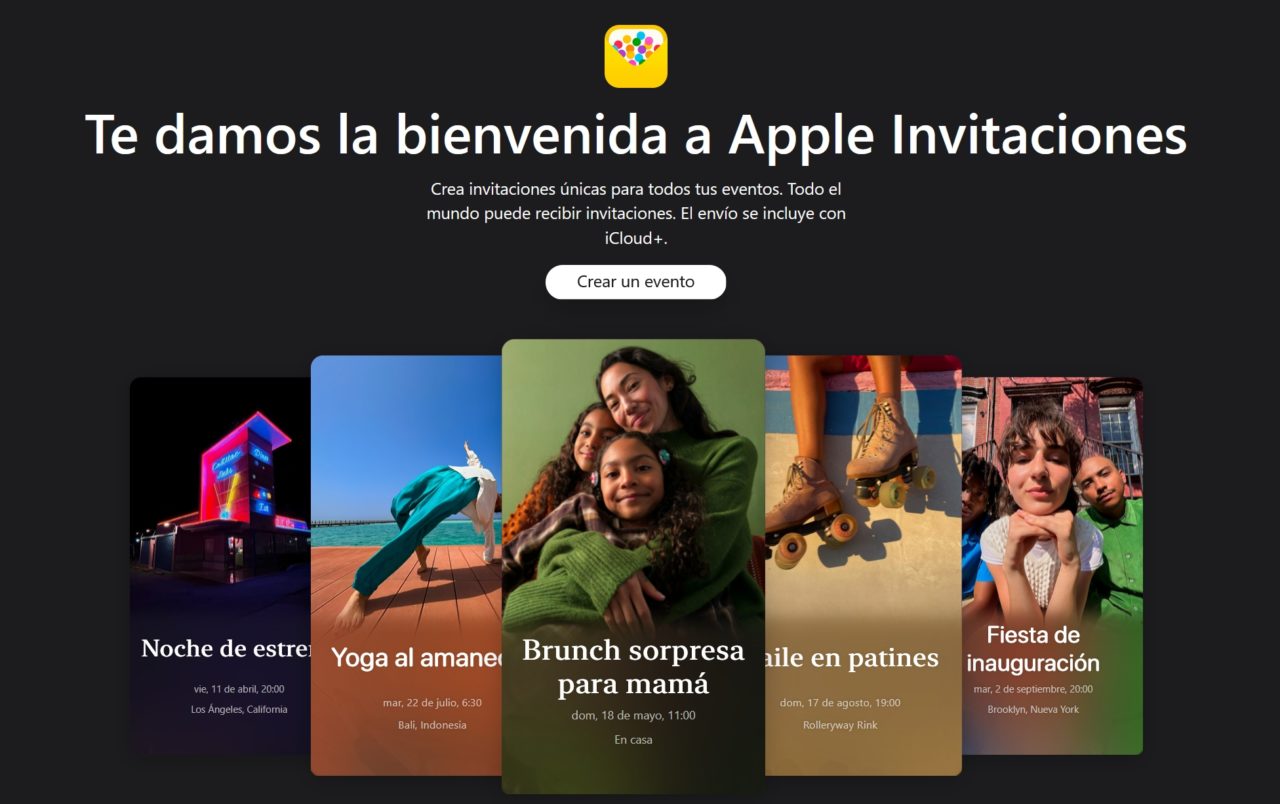Viewport: 1280px width, 804px height.
Task: Select the "Fiesta de inauguración" title text
Action: [1033, 648]
